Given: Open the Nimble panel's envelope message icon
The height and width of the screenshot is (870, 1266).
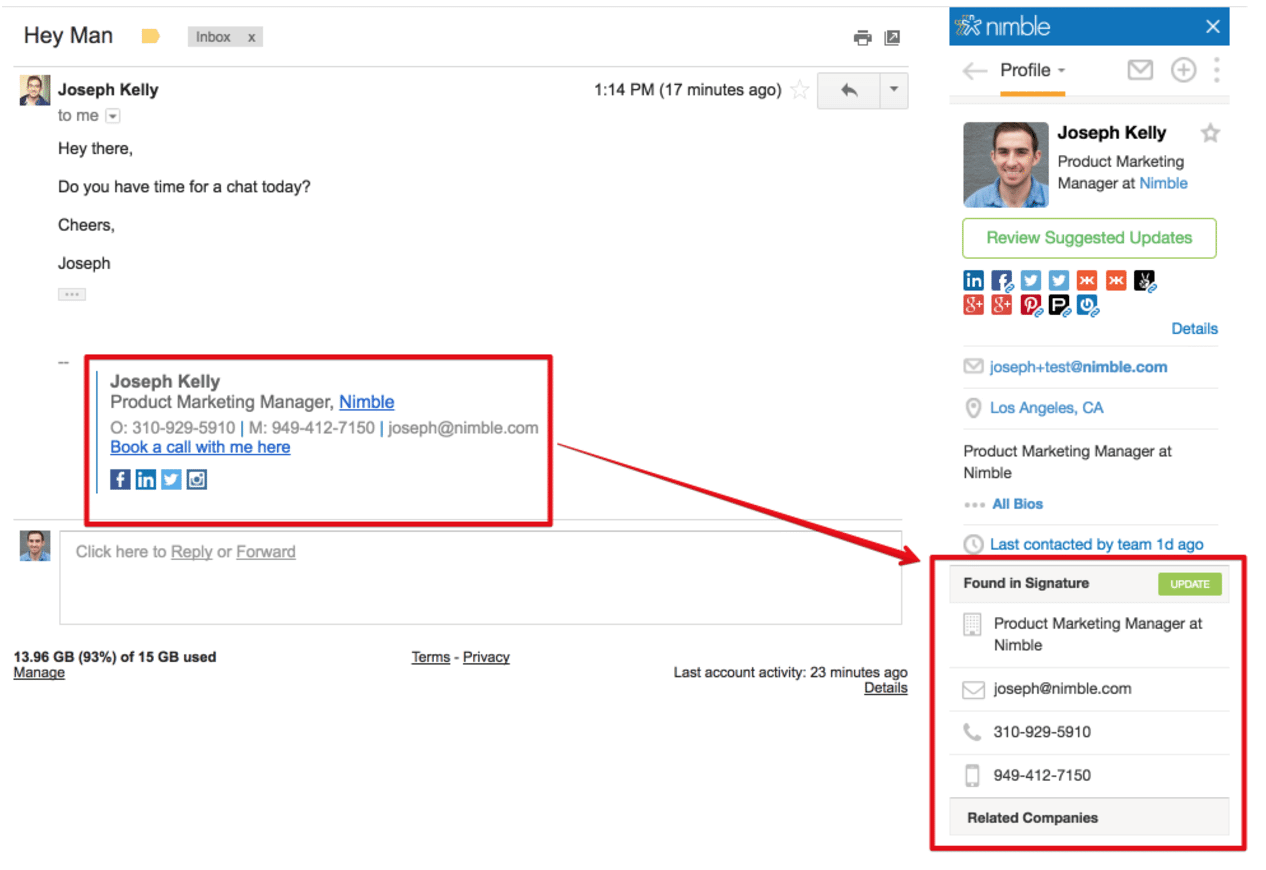Looking at the screenshot, I should tap(1140, 70).
